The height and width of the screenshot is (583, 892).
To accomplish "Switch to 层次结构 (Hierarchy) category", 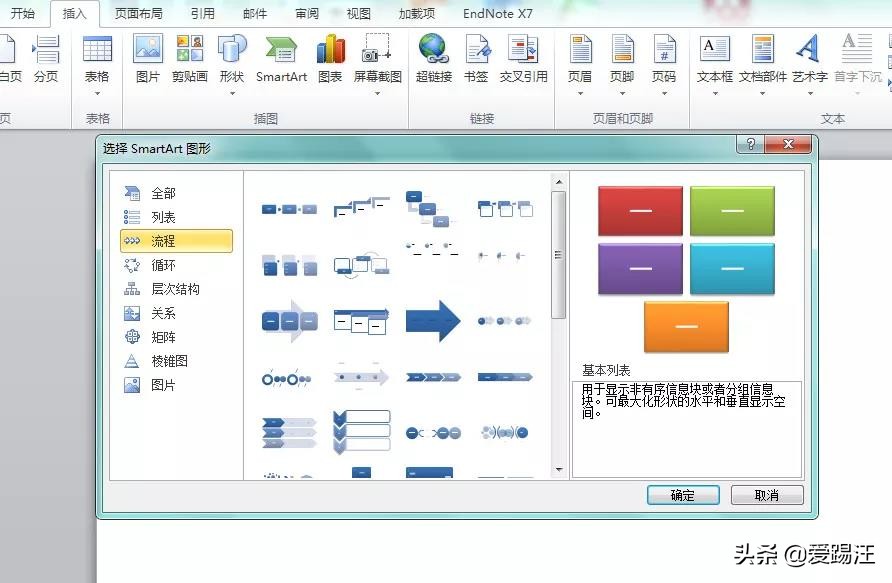I will (172, 289).
